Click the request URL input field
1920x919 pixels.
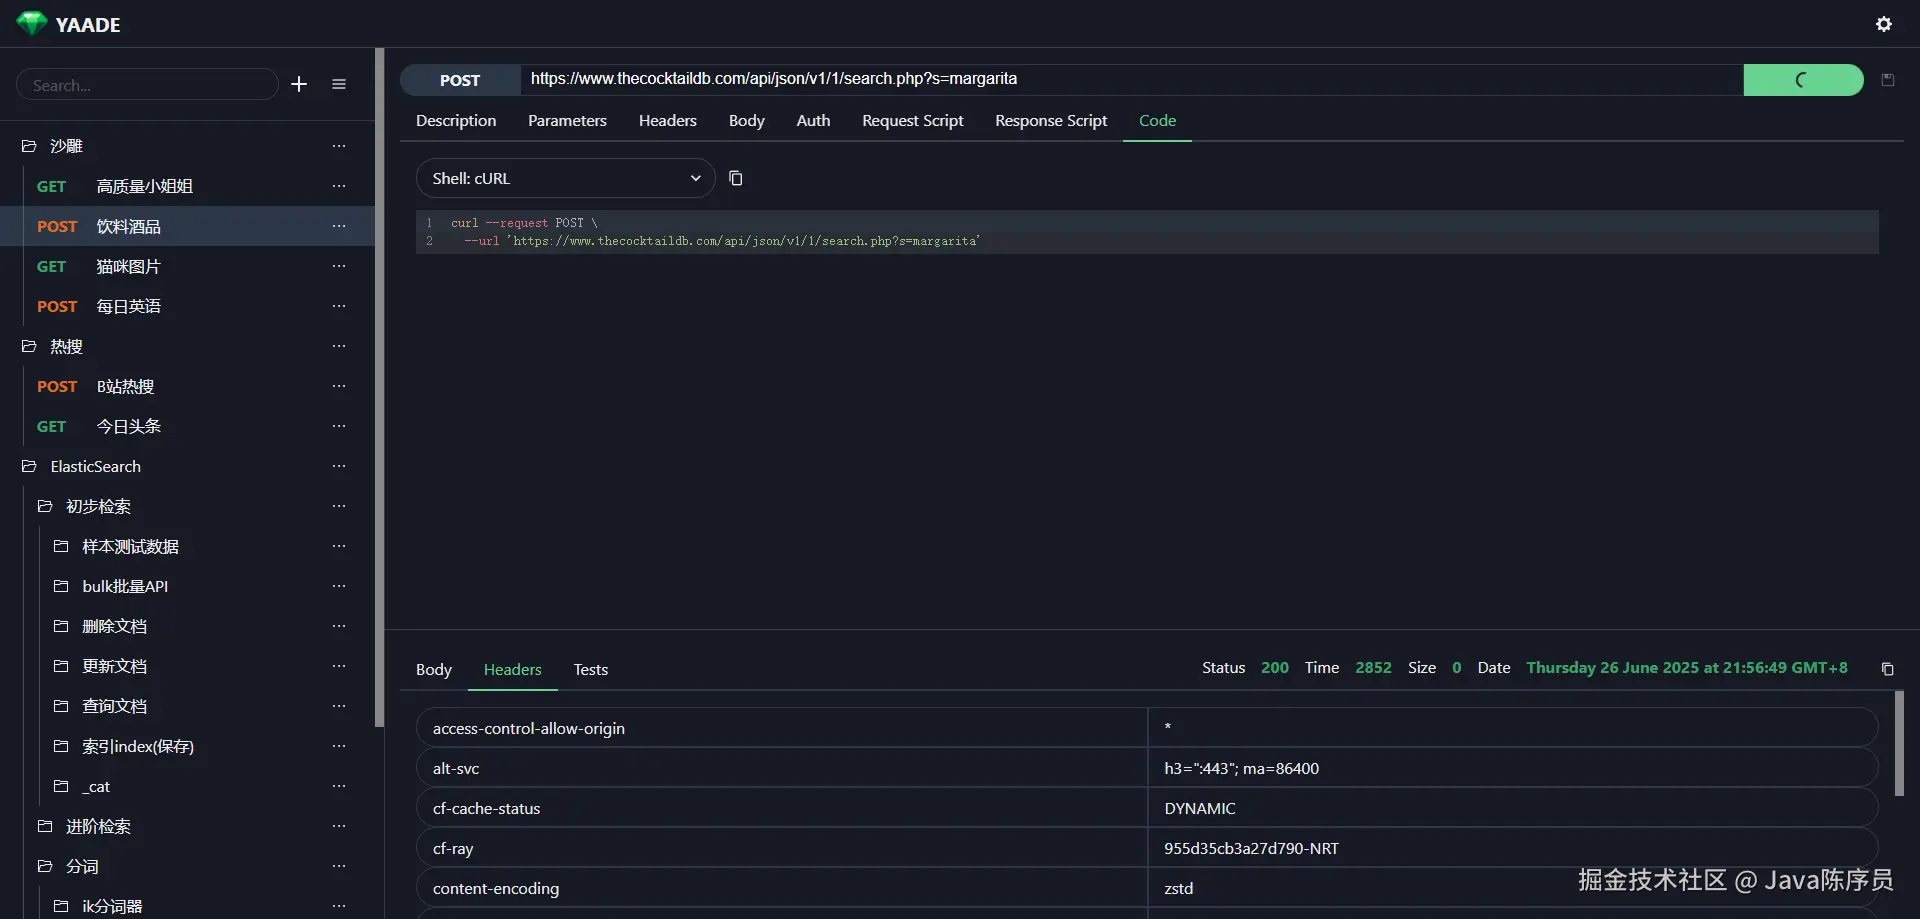(1132, 79)
